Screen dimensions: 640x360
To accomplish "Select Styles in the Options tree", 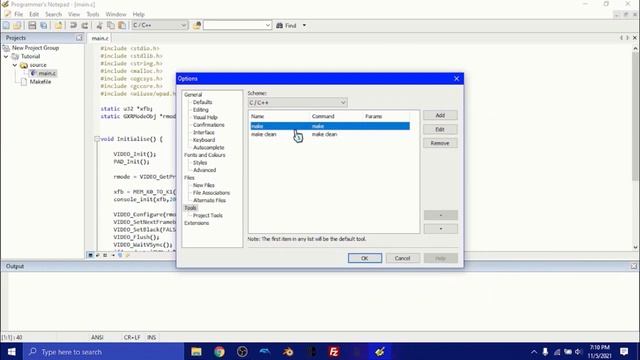I will click(x=200, y=162).
